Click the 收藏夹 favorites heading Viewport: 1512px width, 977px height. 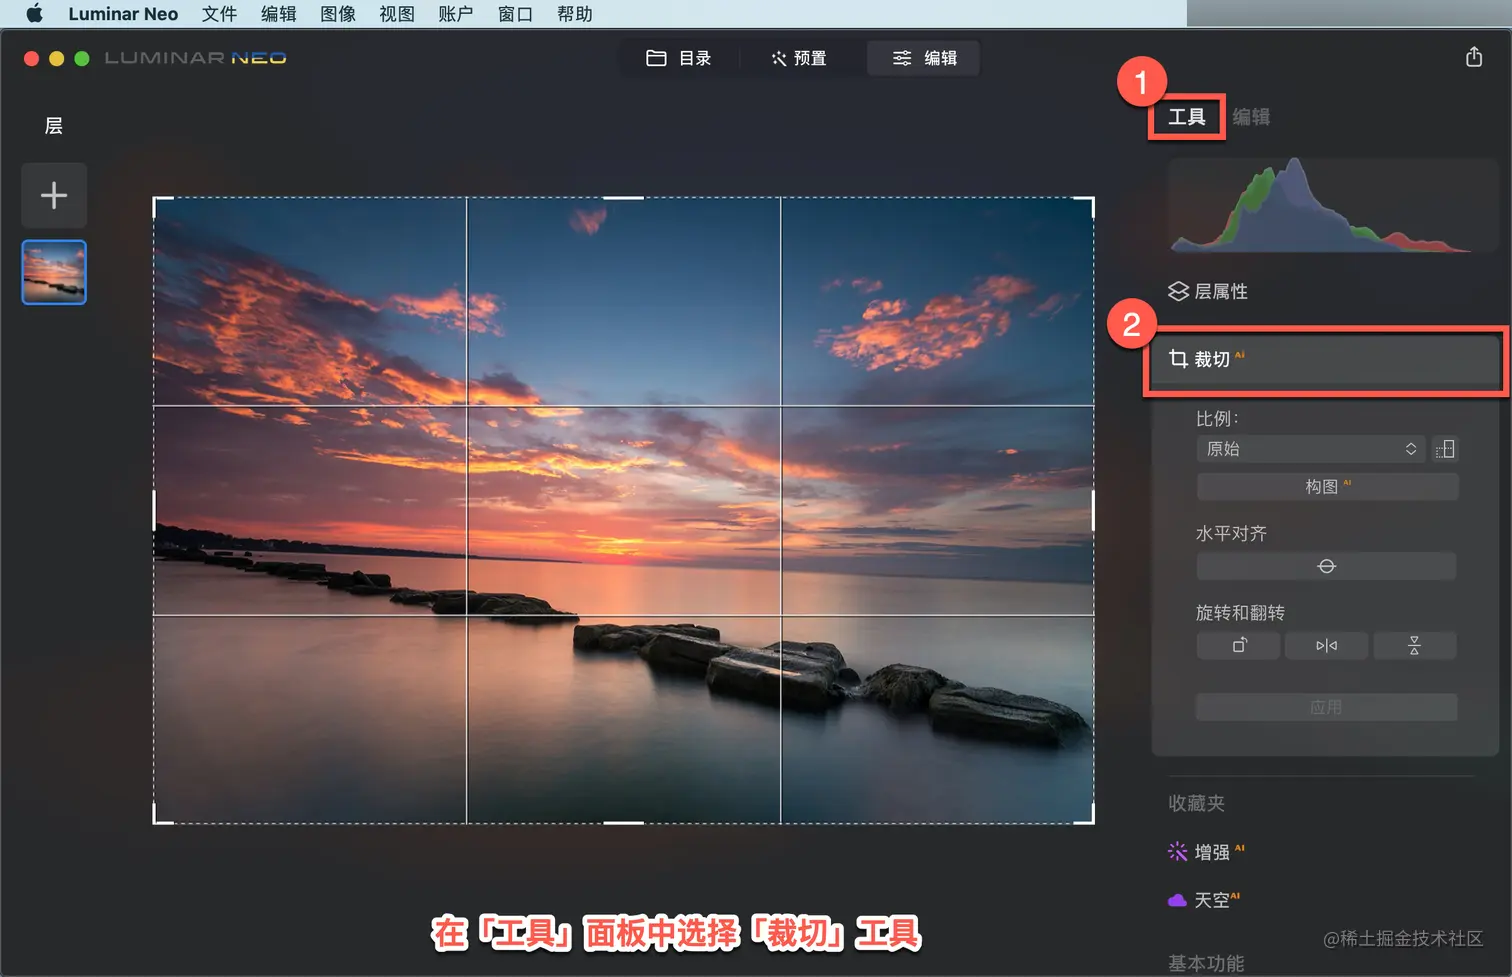[1196, 803]
